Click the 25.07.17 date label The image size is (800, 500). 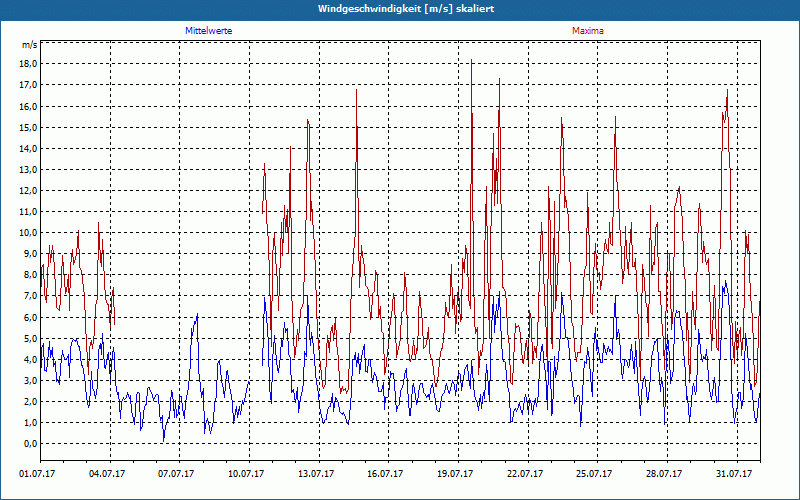594,474
